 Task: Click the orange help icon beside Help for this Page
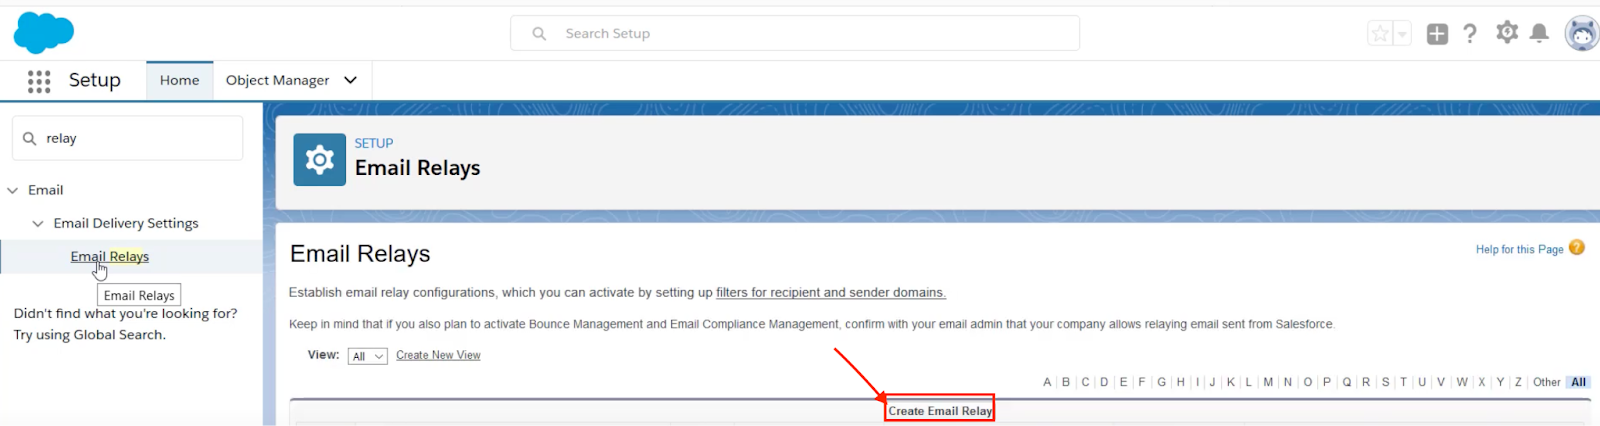click(1577, 248)
